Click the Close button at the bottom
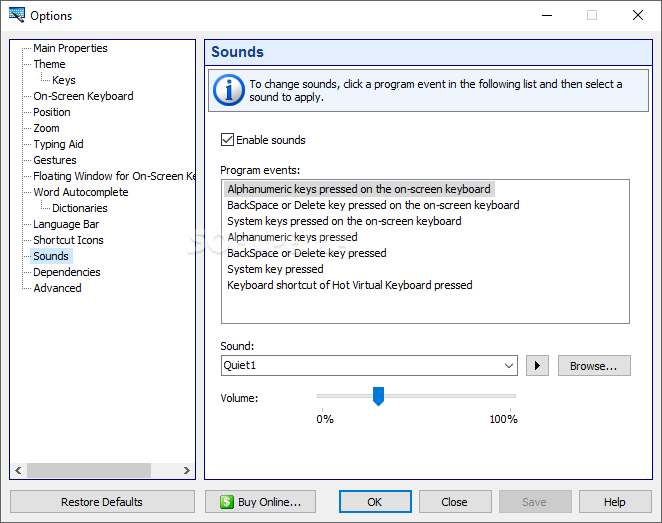The width and height of the screenshot is (662, 523). click(x=455, y=502)
